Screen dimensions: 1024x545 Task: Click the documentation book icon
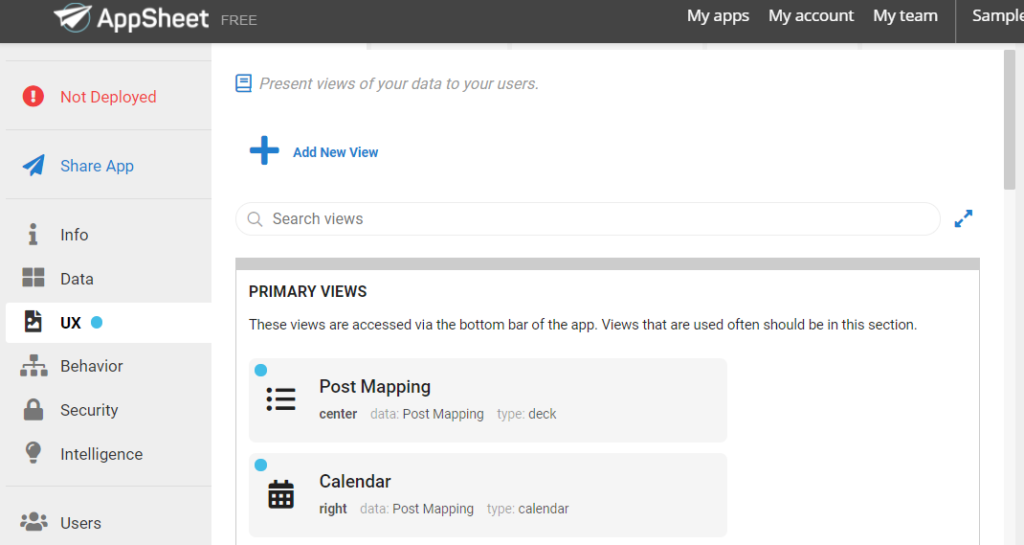tap(244, 84)
